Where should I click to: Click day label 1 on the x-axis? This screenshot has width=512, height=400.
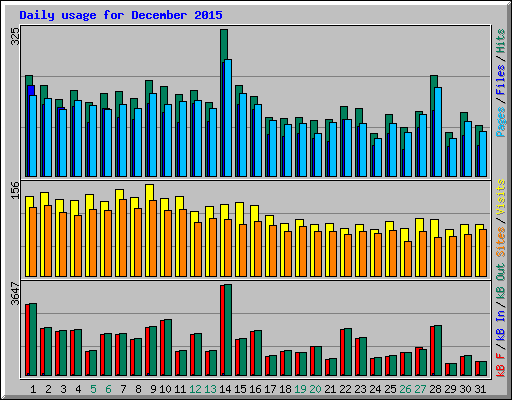coord(33,389)
